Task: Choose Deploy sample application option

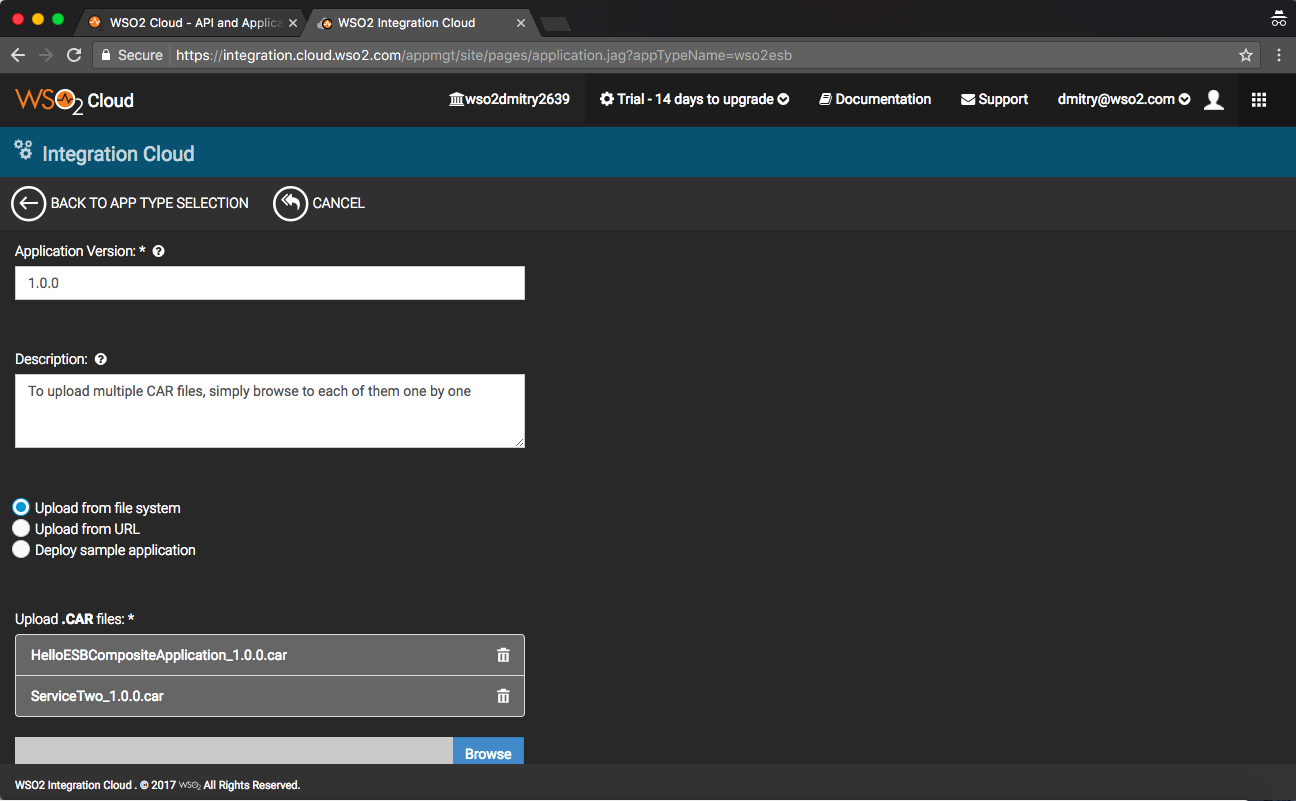Action: [x=21, y=550]
